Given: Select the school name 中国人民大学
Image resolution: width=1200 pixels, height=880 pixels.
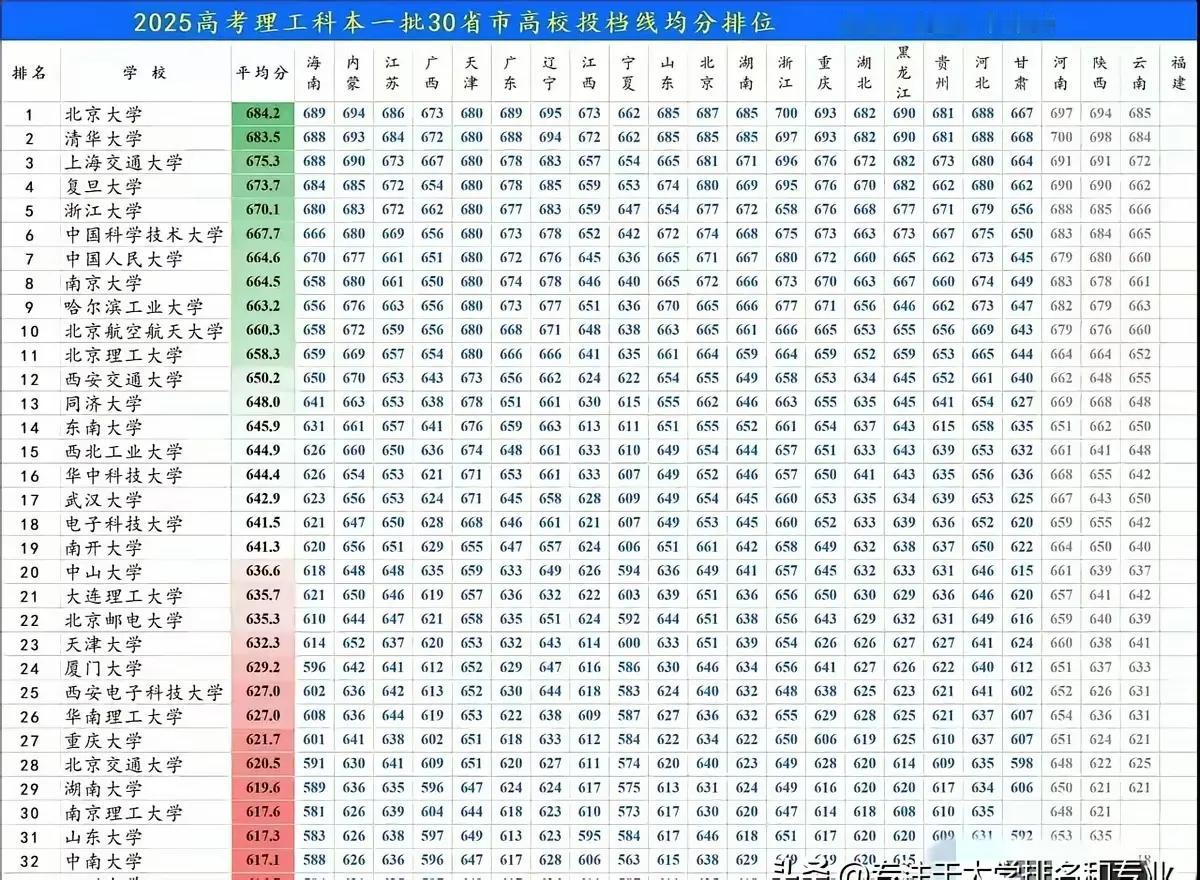Looking at the screenshot, I should tap(123, 258).
